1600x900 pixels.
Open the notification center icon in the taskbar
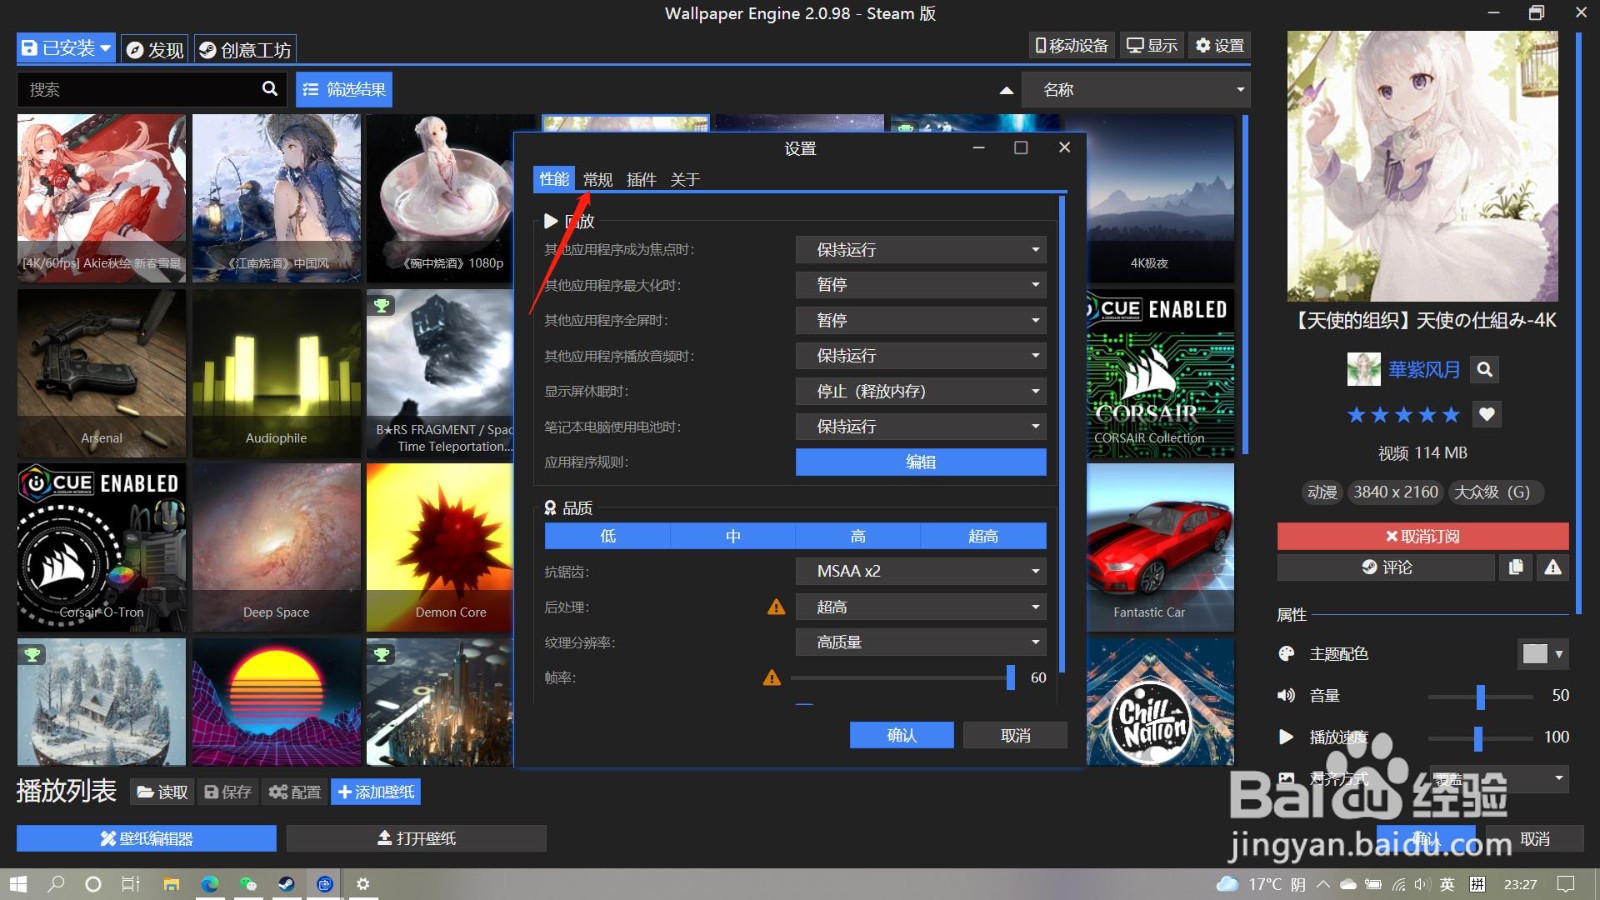pos(1566,884)
